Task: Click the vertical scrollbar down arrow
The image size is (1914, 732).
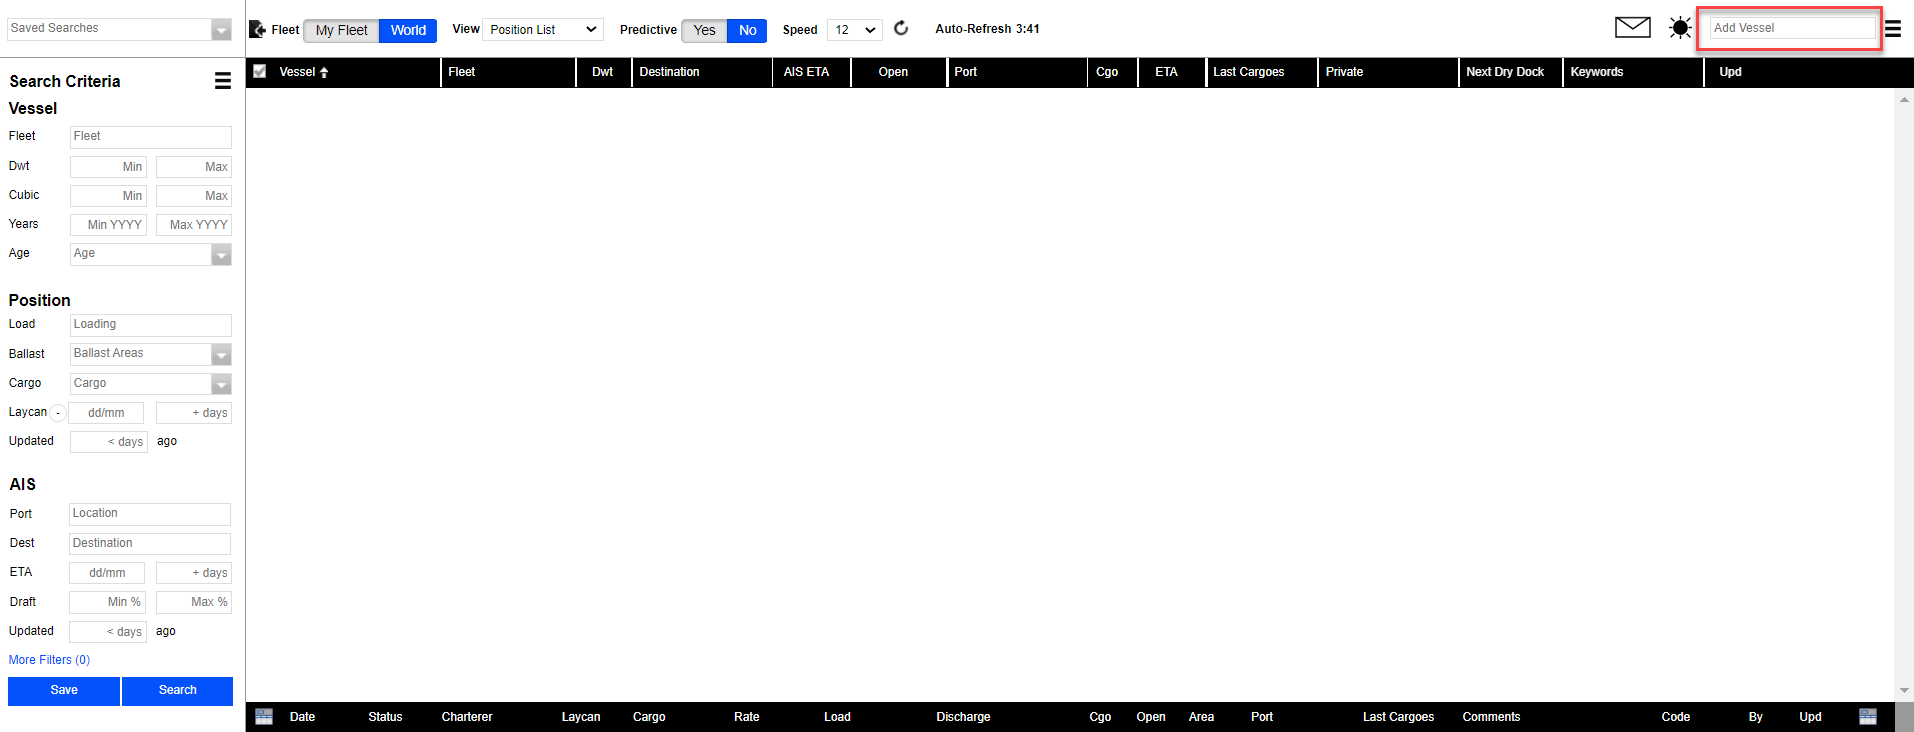Action: tap(1903, 690)
